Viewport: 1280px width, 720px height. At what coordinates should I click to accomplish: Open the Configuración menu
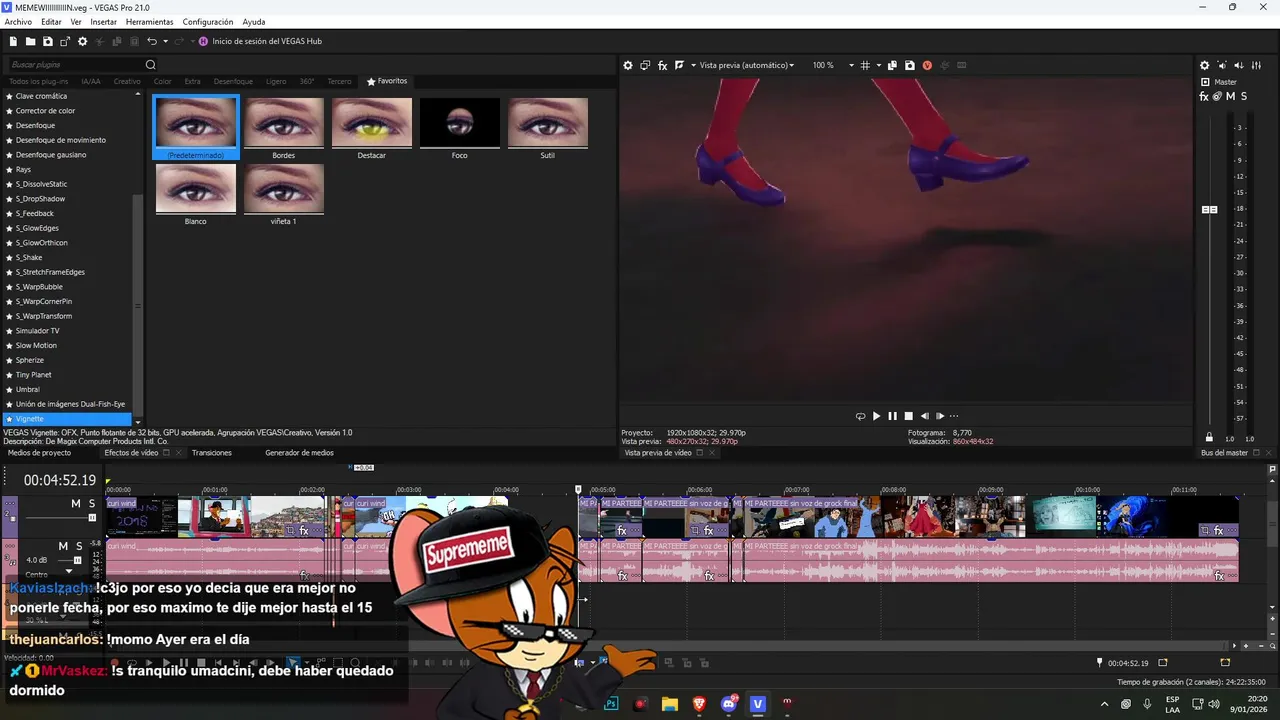pyautogui.click(x=208, y=22)
